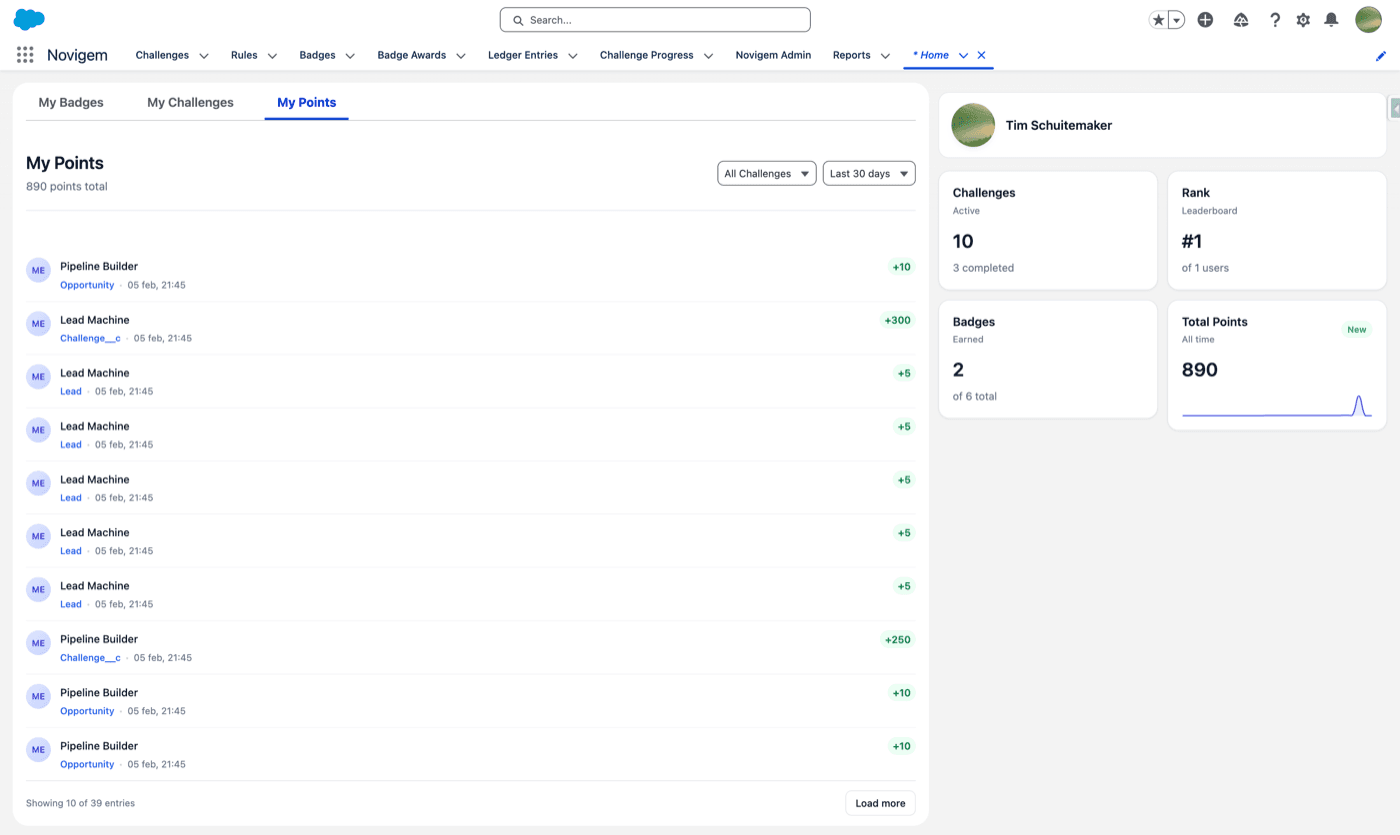Go to the Badges navigation tab
The width and height of the screenshot is (1400, 835).
click(x=317, y=55)
